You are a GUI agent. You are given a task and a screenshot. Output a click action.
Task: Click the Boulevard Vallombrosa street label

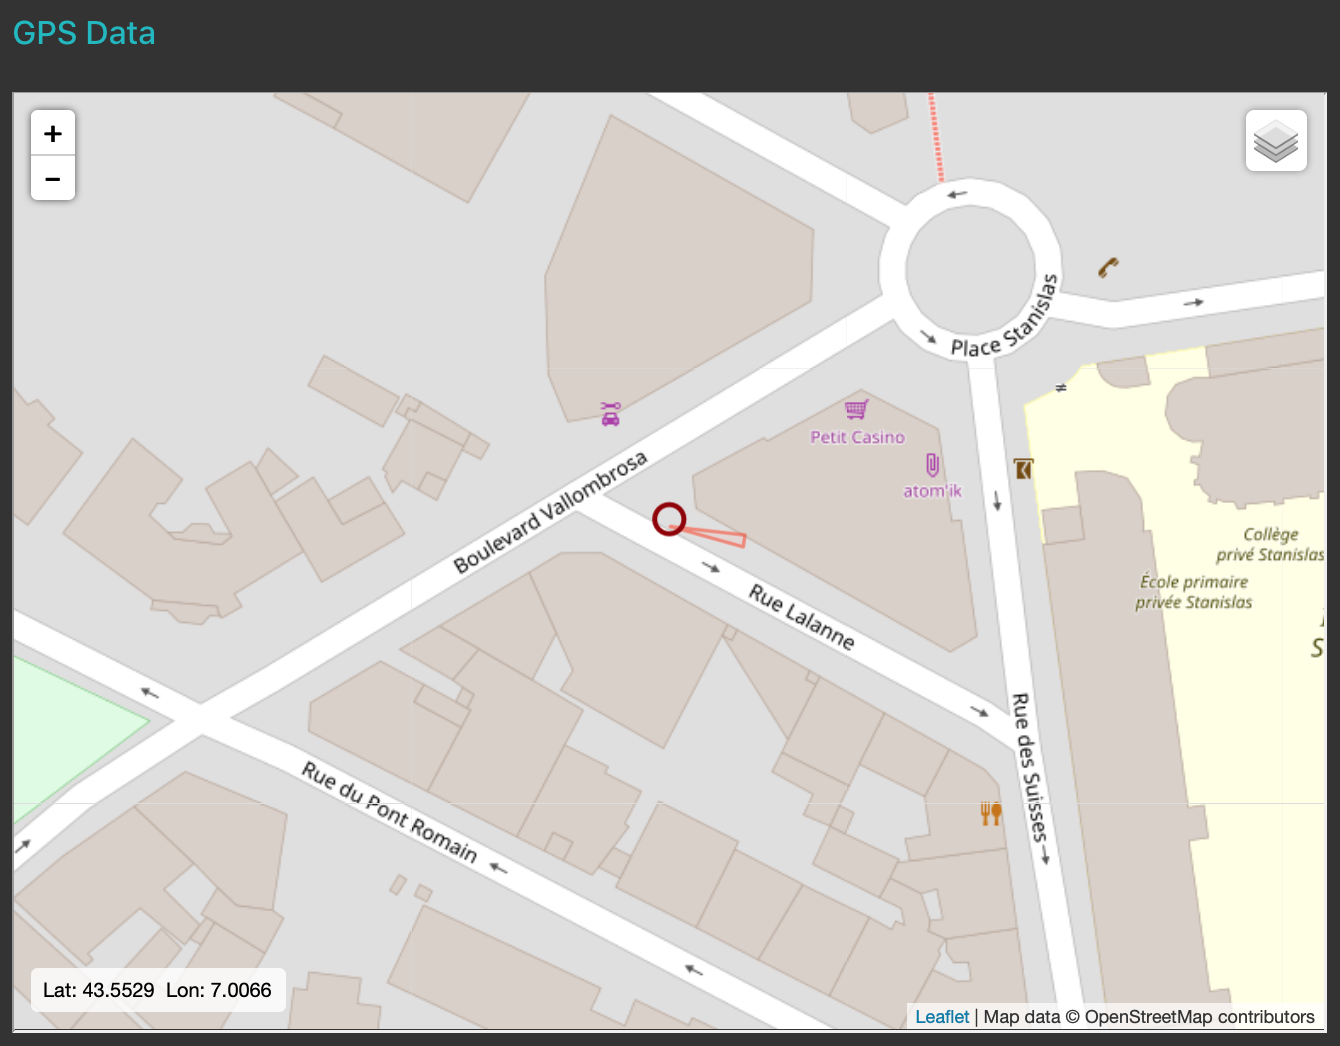click(x=551, y=512)
